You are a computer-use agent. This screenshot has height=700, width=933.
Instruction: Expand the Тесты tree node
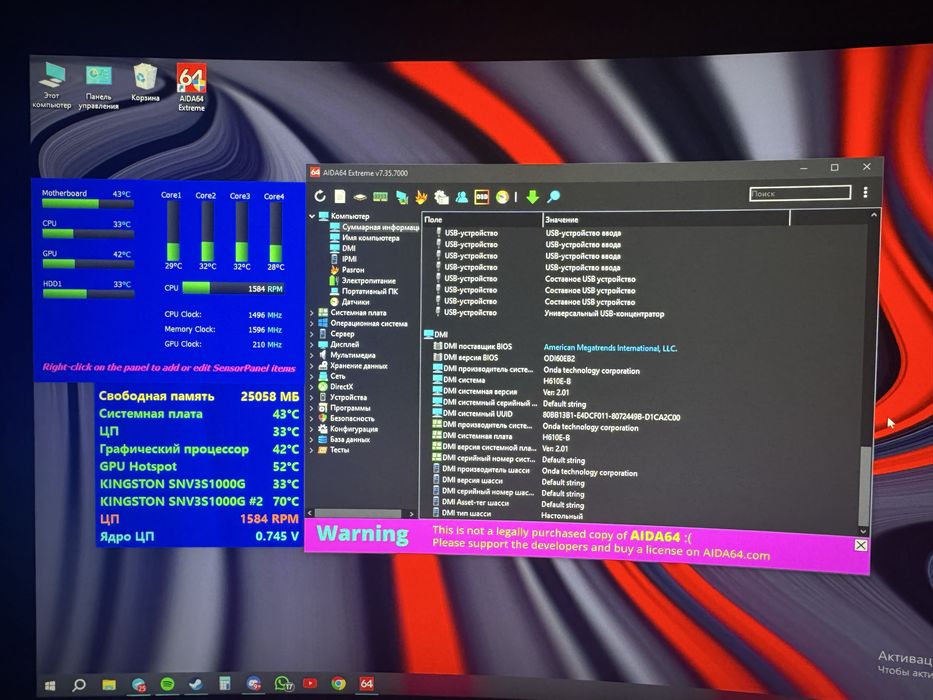pyautogui.click(x=311, y=450)
